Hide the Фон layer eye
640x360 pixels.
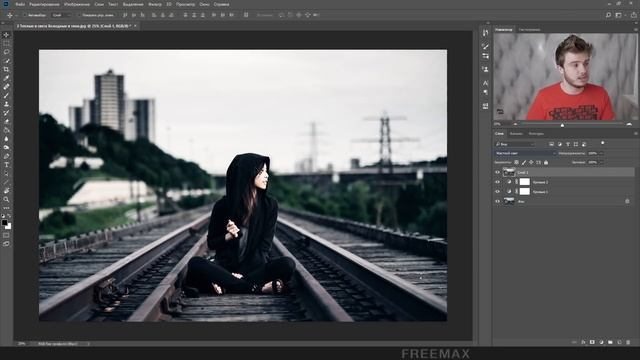tap(498, 201)
